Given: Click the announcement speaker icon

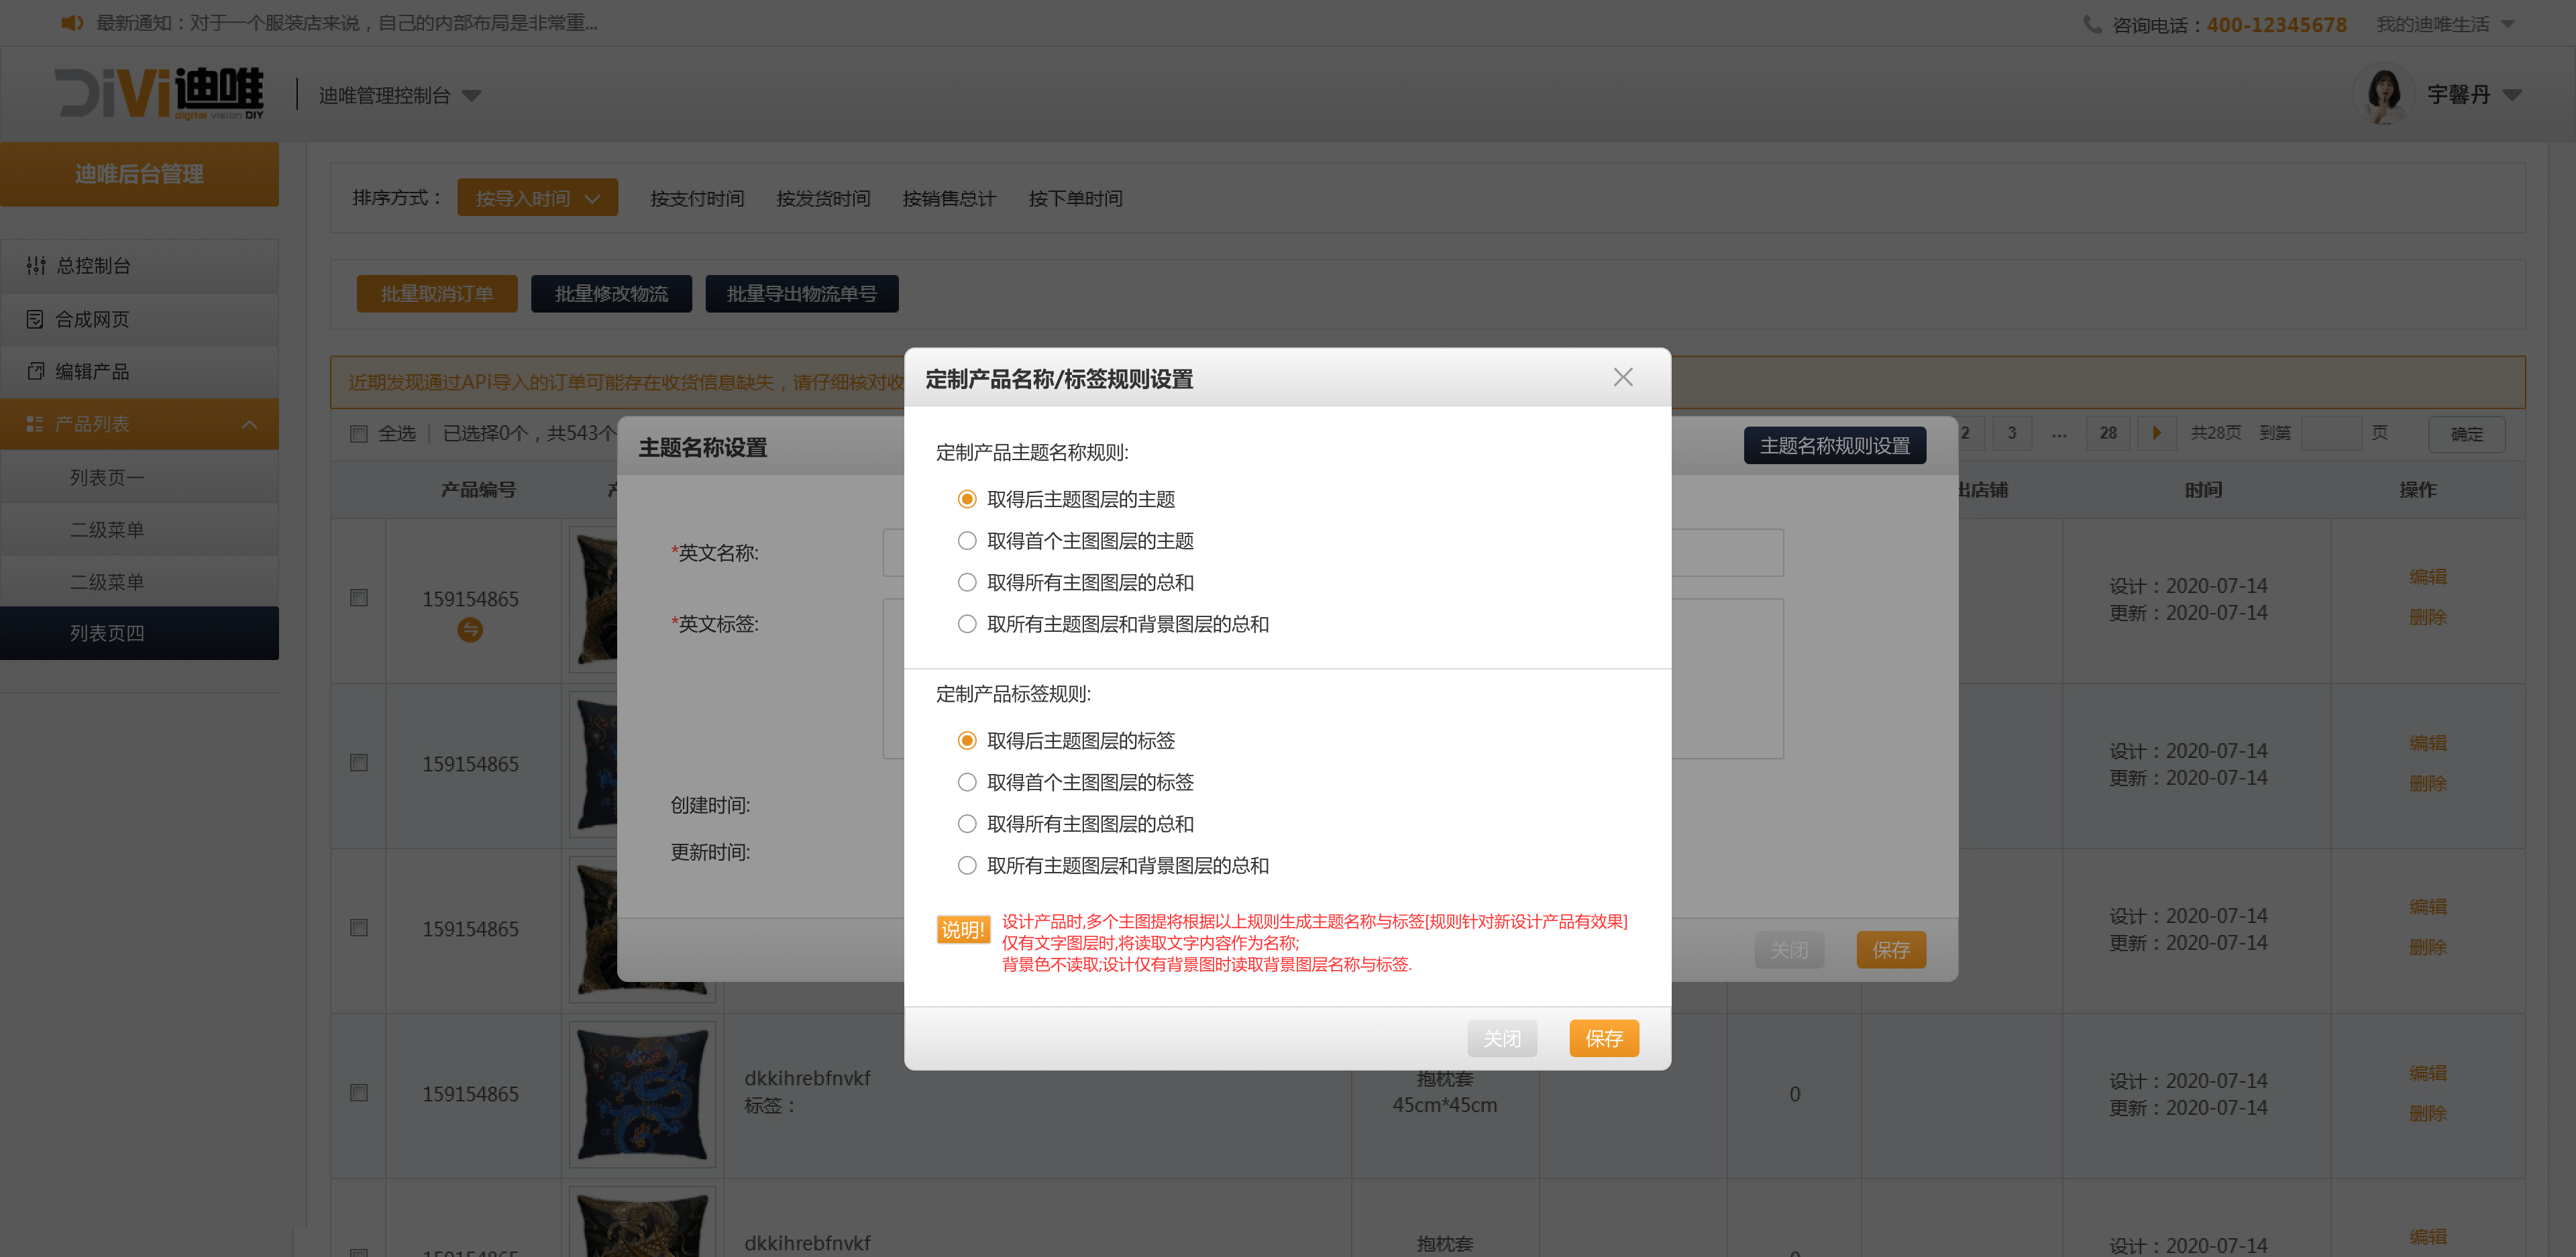Looking at the screenshot, I should tap(71, 23).
